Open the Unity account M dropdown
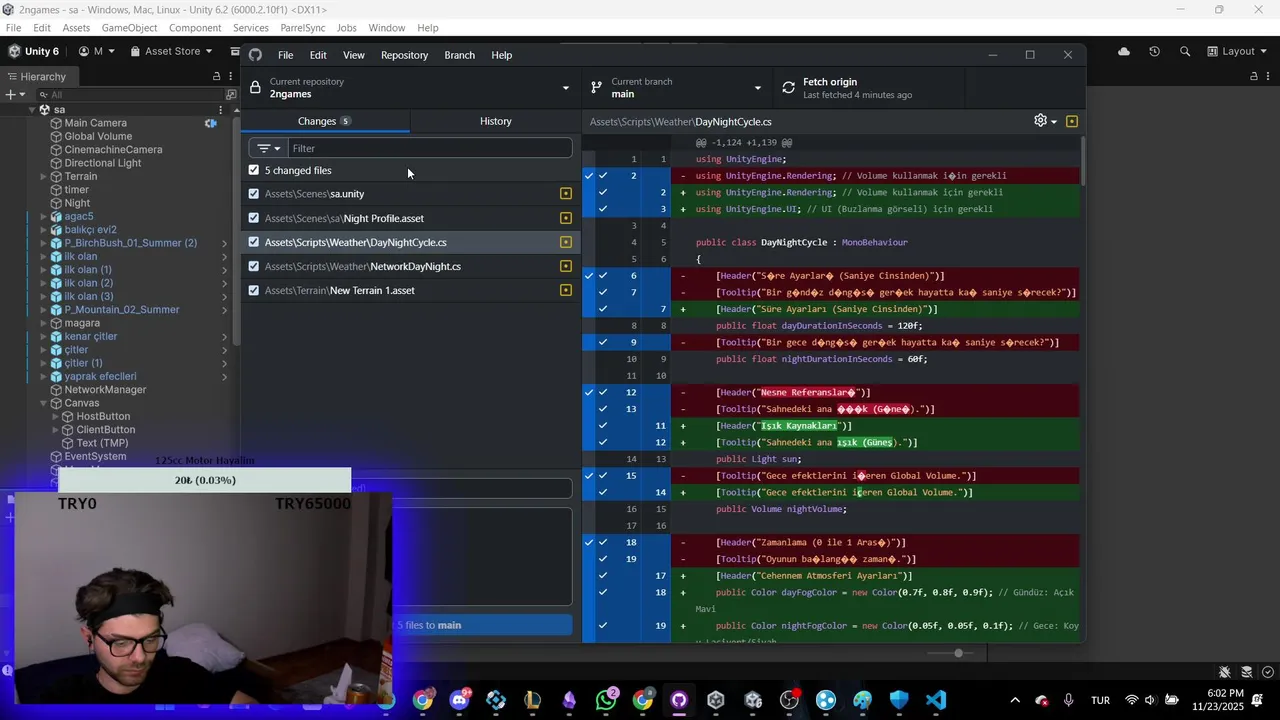Viewport: 1280px width, 720px height. tap(97, 51)
